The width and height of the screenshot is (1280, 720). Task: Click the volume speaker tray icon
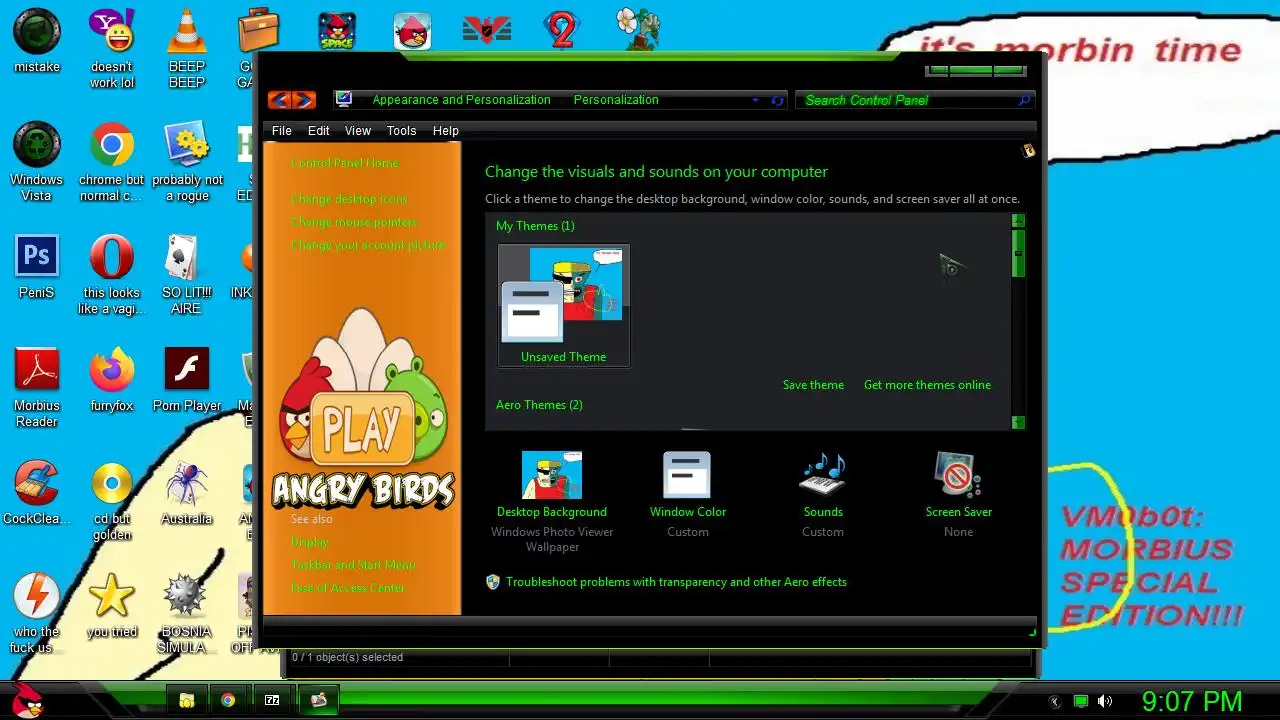point(1105,701)
